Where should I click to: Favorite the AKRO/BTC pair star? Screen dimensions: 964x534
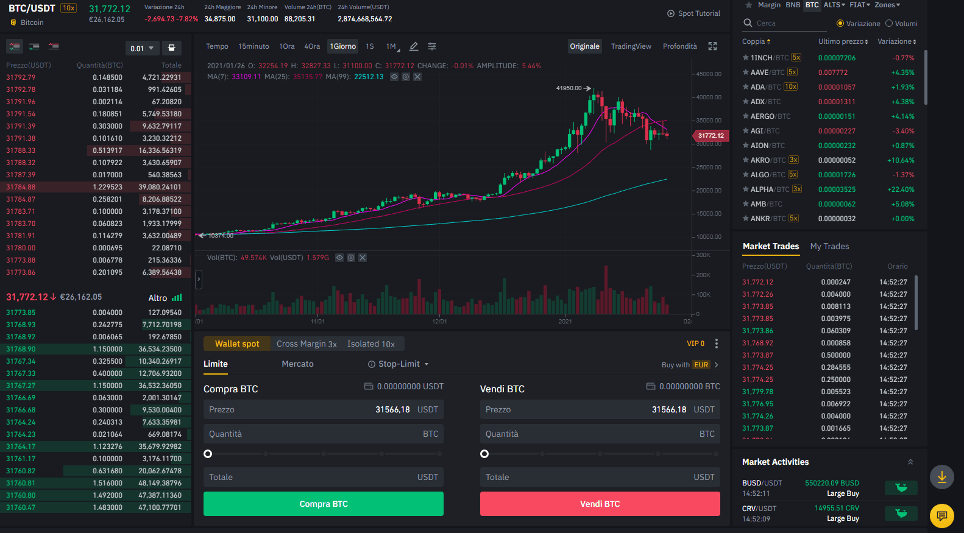pos(746,160)
